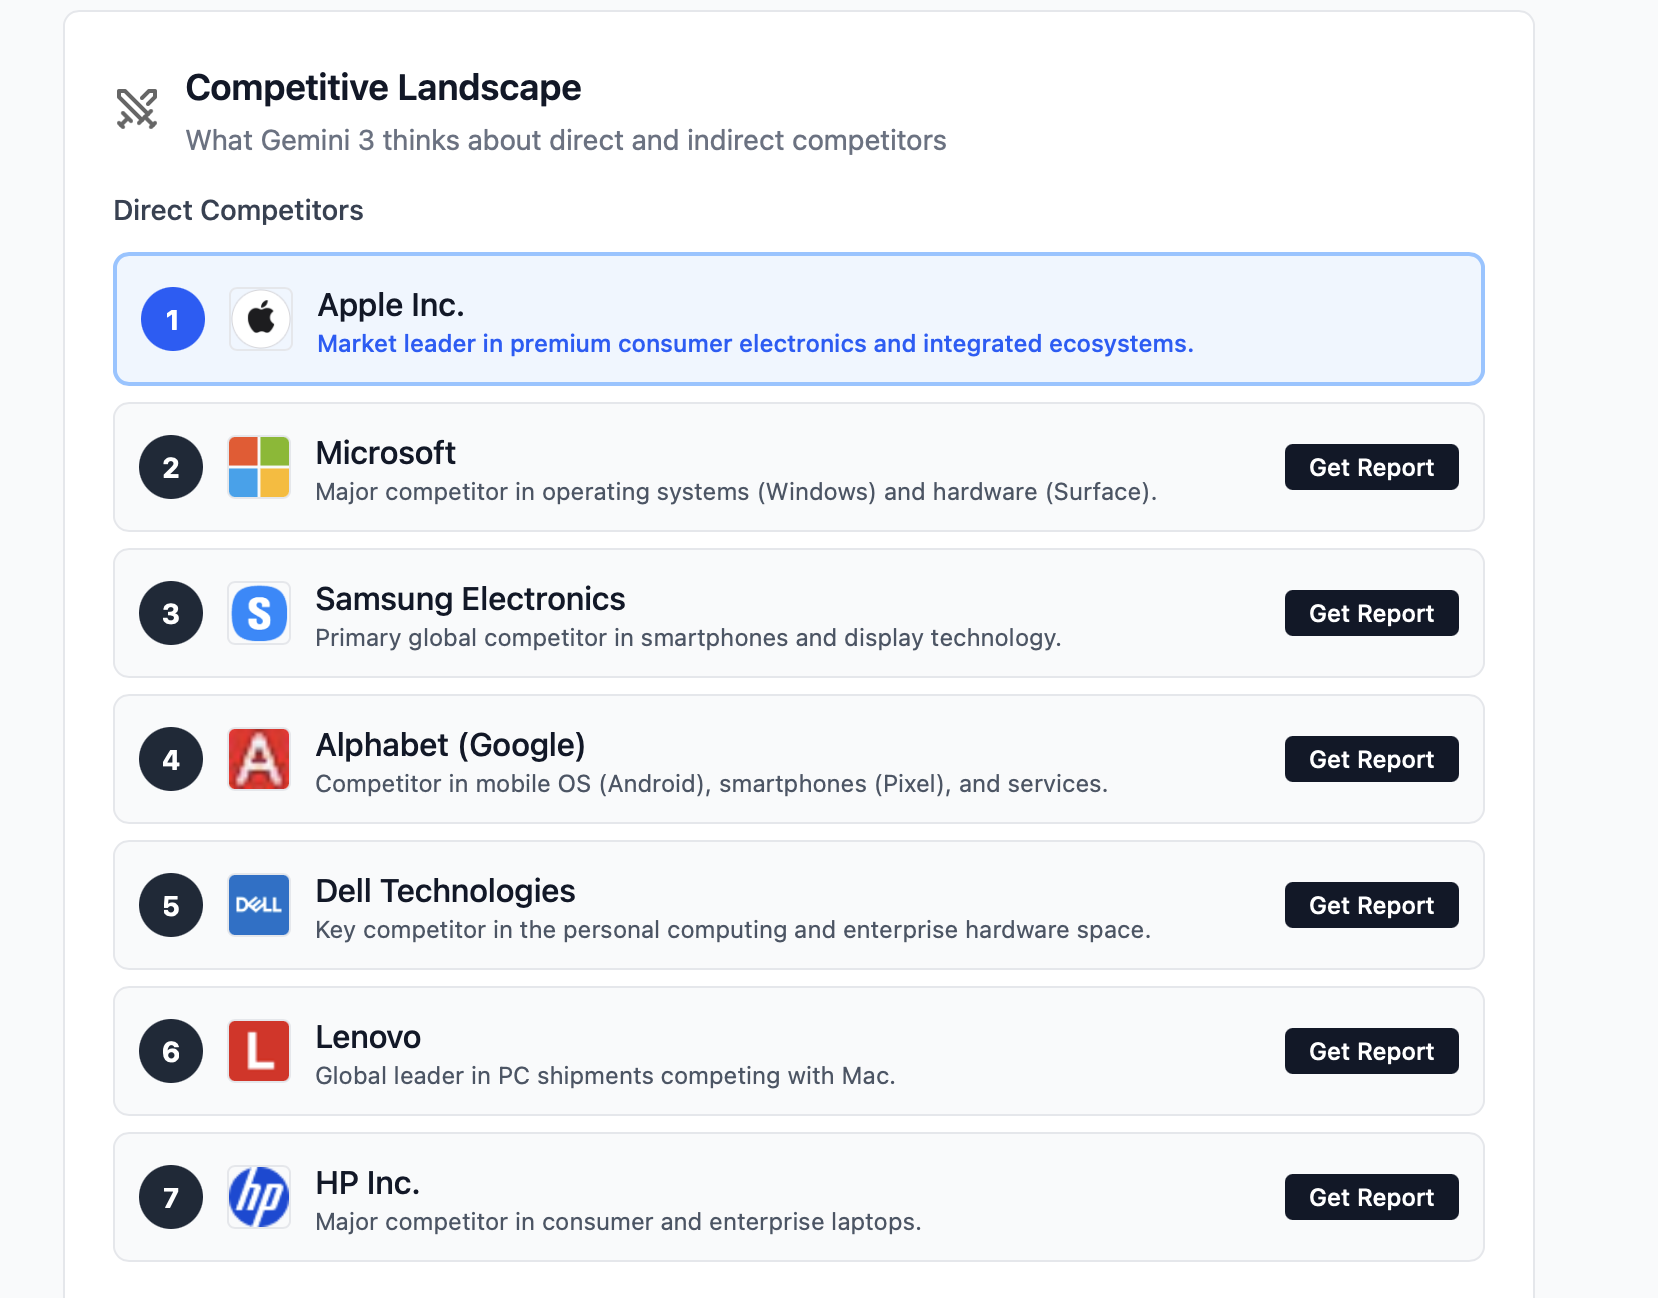The image size is (1658, 1298).
Task: Click Get Report for Lenovo
Action: 1371,1051
